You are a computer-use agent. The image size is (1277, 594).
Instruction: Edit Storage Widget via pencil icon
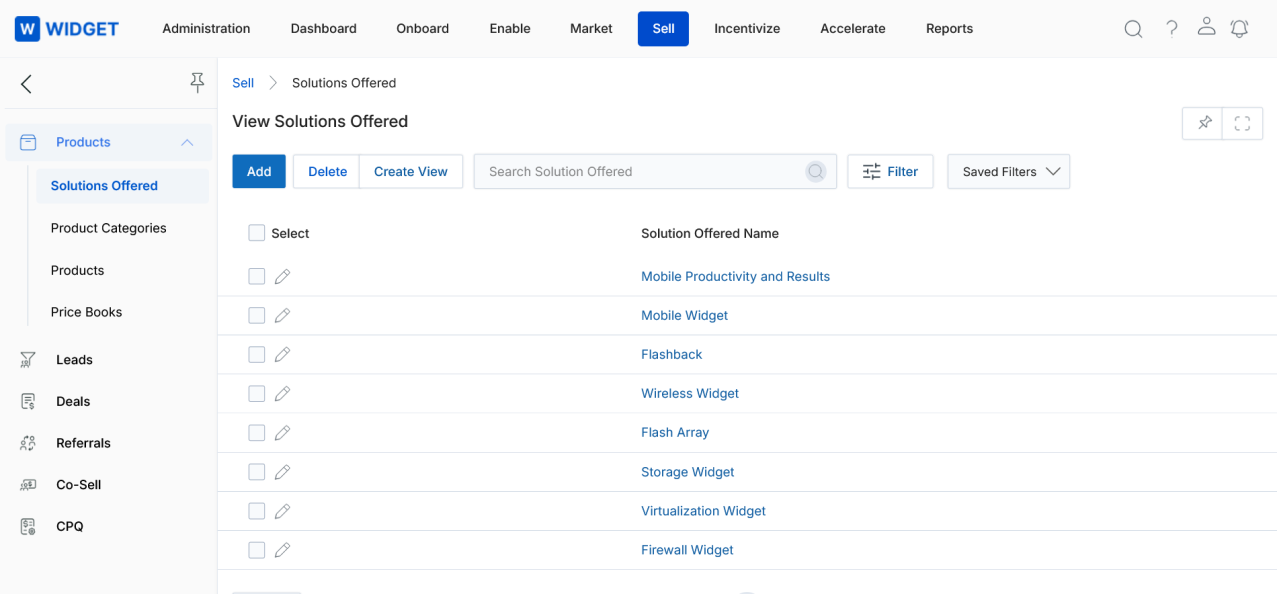(x=282, y=471)
